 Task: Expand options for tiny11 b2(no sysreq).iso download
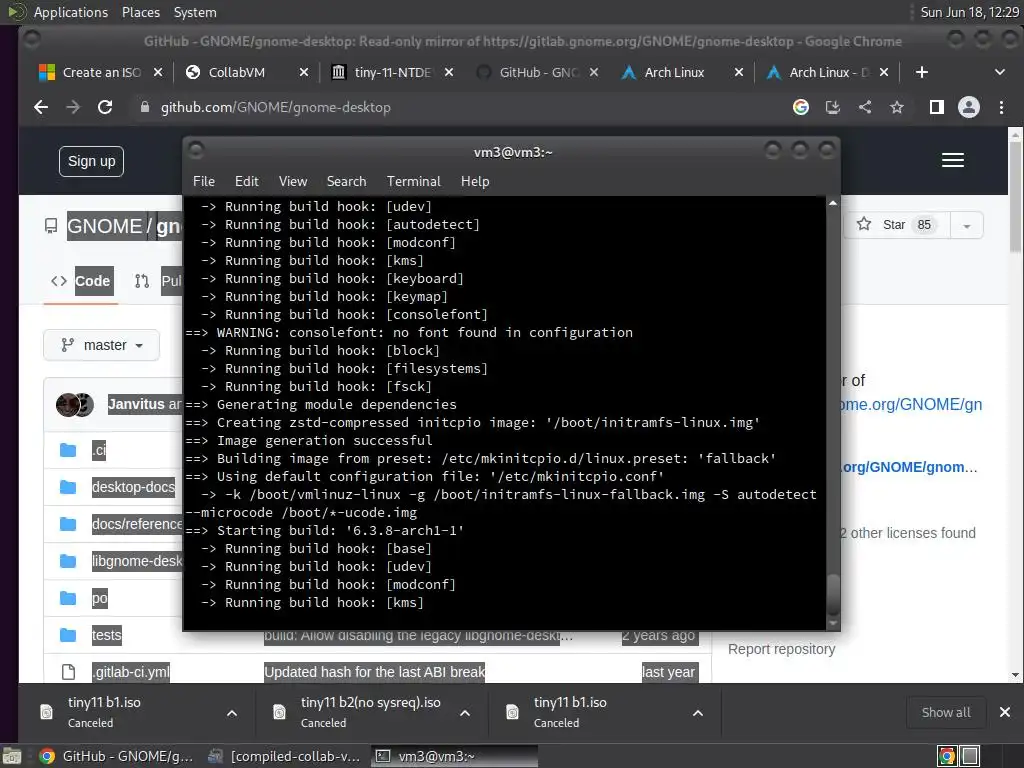(x=465, y=713)
